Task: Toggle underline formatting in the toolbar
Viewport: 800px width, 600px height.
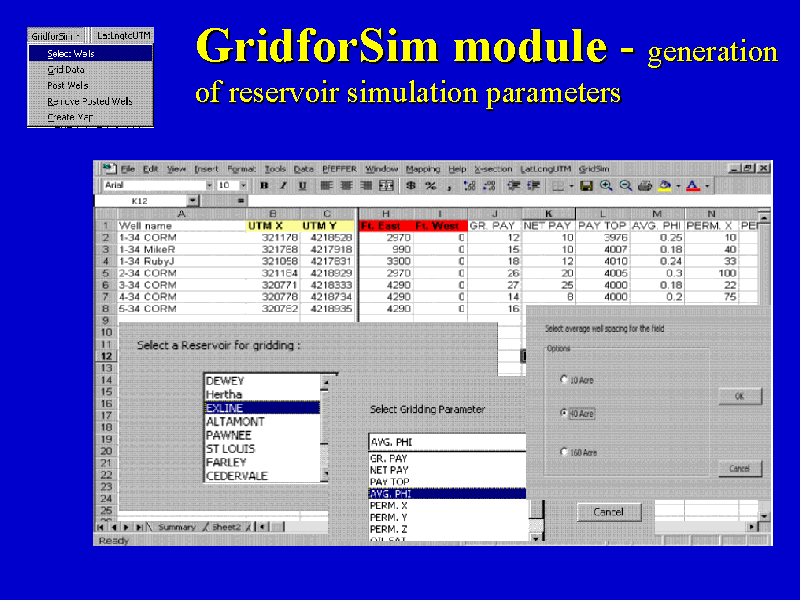Action: 303,186
